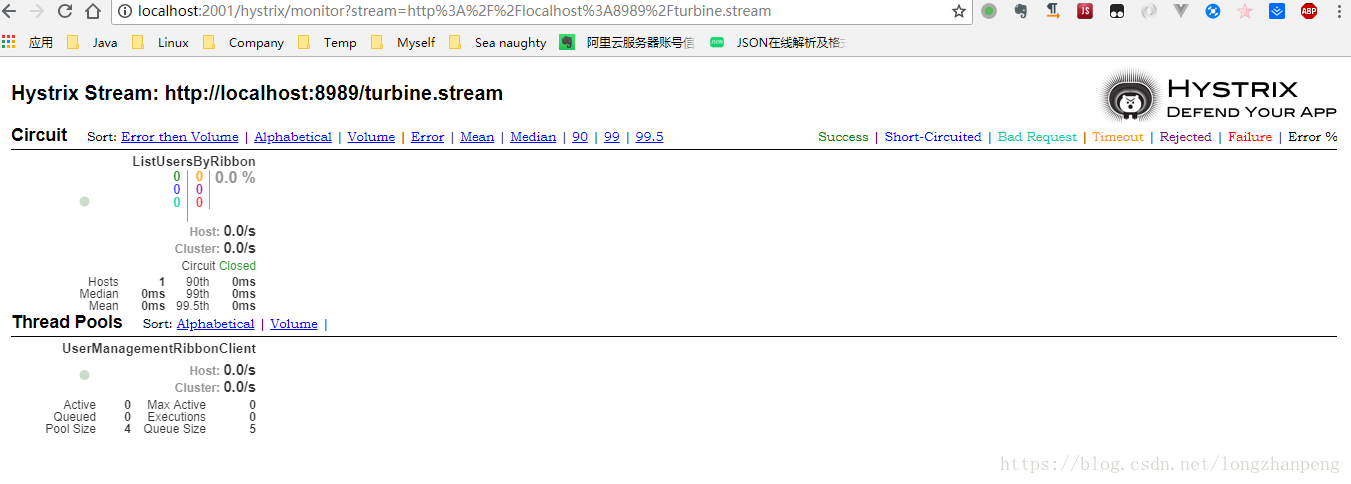The height and width of the screenshot is (484, 1351).
Task: Open the red JS extension icon
Action: click(x=1085, y=11)
